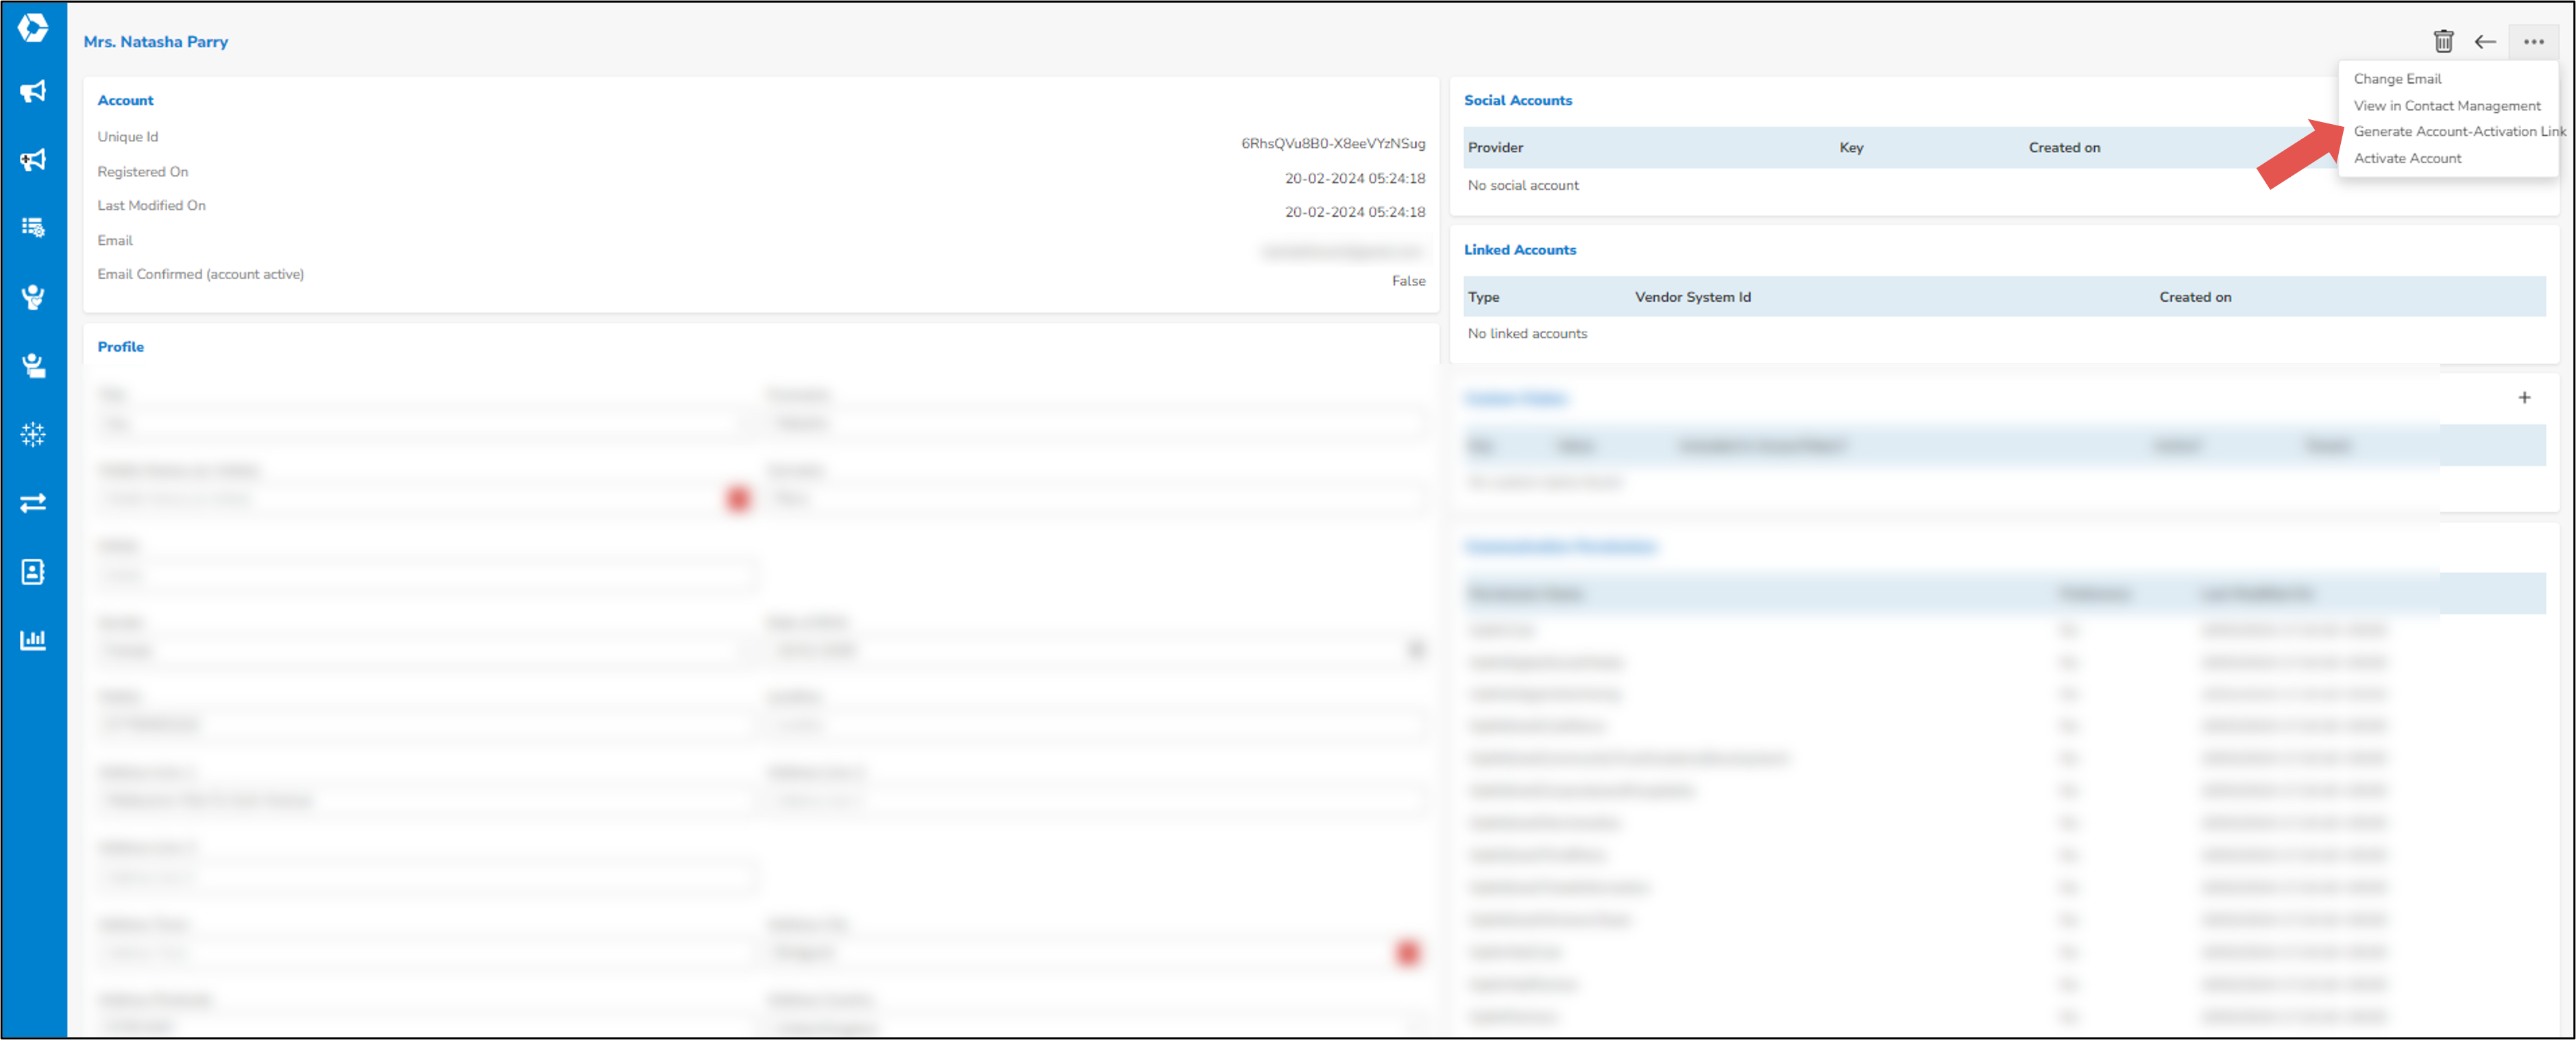Choose View in Contact Management

click(x=2446, y=105)
